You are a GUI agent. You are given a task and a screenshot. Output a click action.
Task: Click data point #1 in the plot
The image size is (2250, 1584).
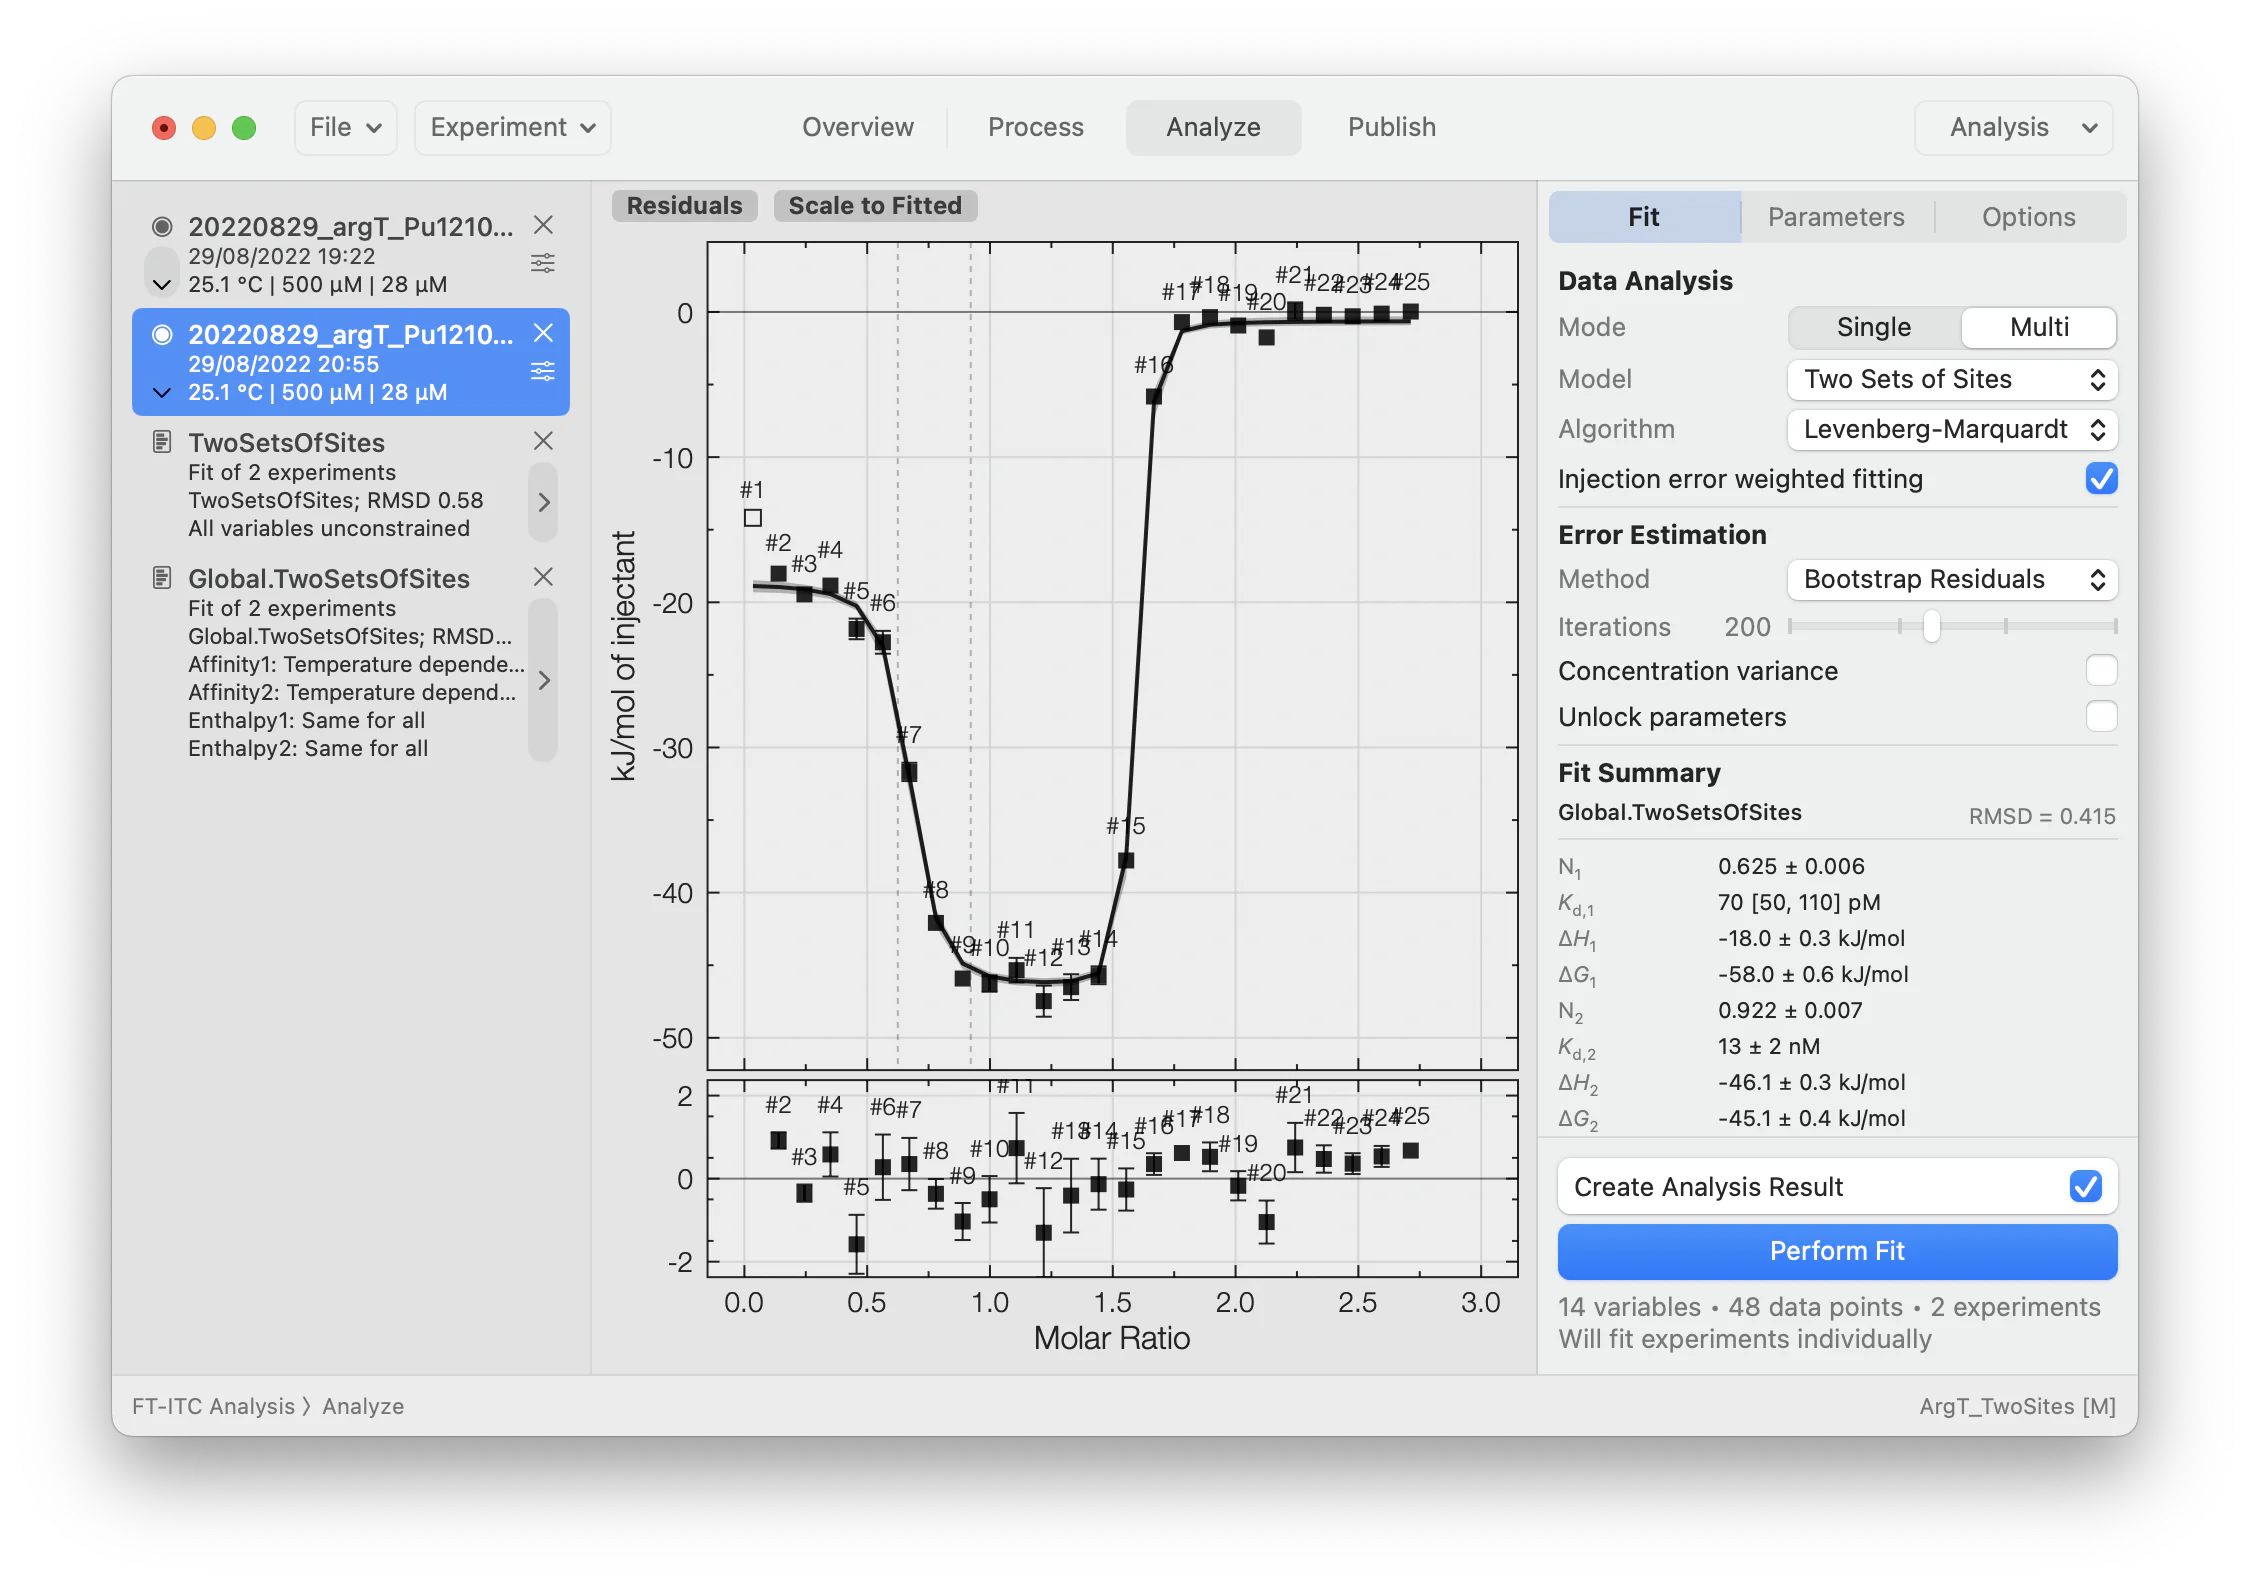tap(753, 518)
